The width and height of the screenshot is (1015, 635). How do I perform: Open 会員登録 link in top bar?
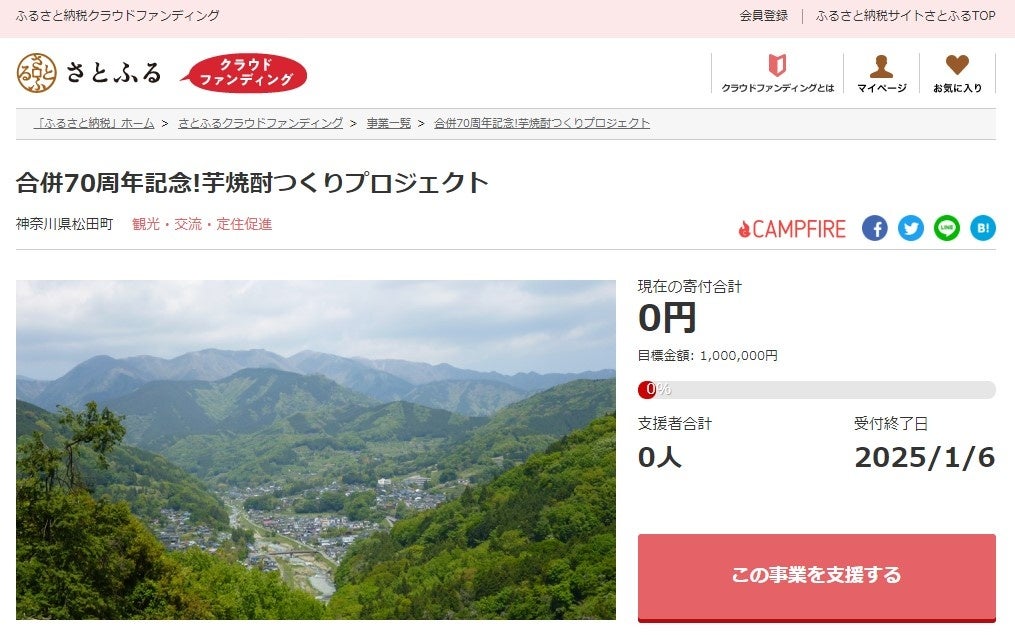pyautogui.click(x=764, y=16)
